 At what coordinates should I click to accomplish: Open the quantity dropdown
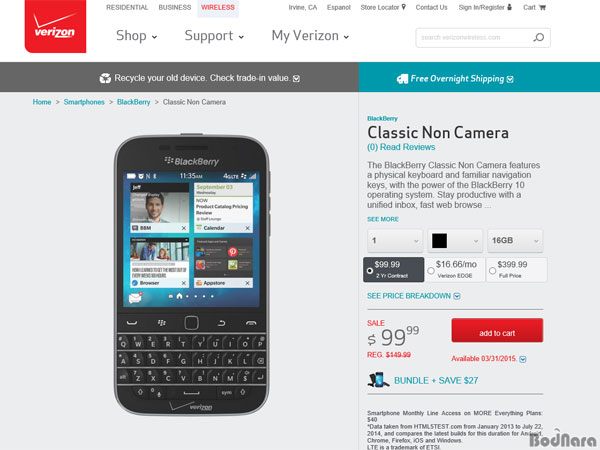395,240
